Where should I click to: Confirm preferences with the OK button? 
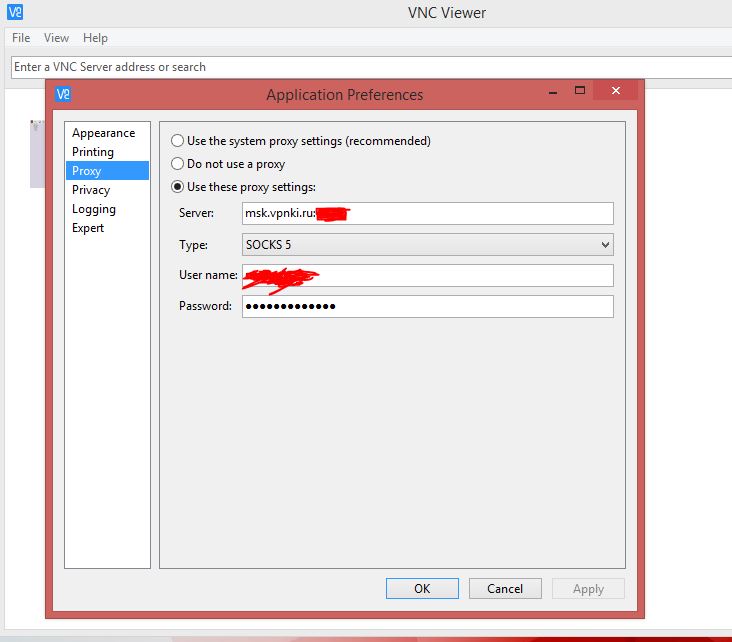pos(422,588)
